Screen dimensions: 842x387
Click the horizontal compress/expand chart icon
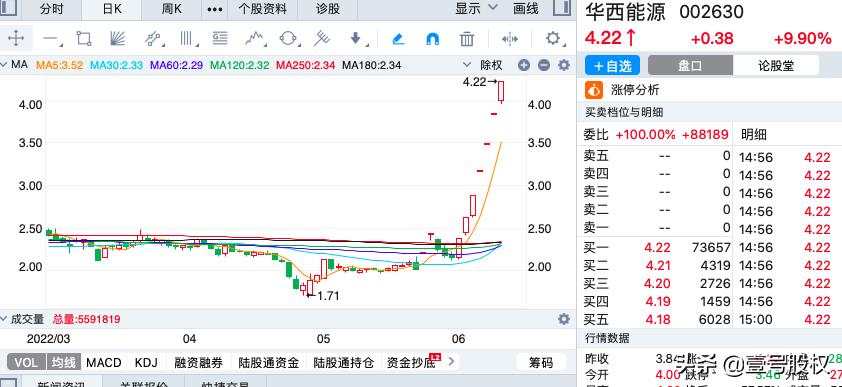point(510,39)
